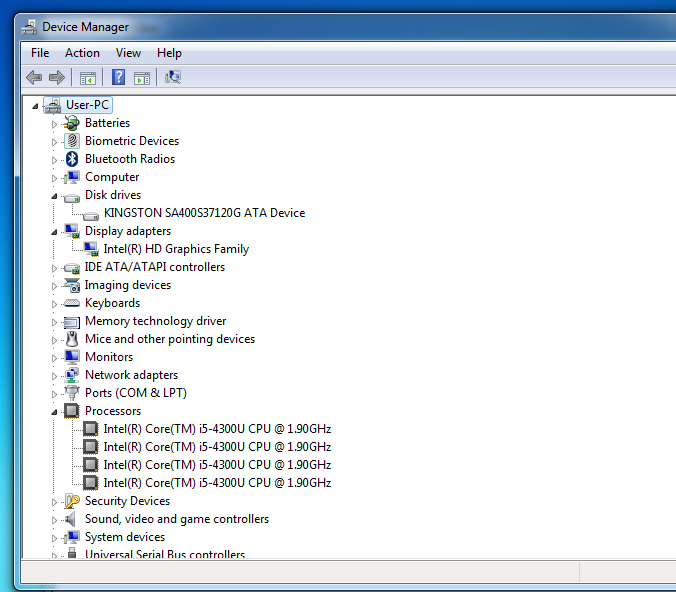This screenshot has width=676, height=592.
Task: Expand the Batteries category
Action: pyautogui.click(x=54, y=124)
